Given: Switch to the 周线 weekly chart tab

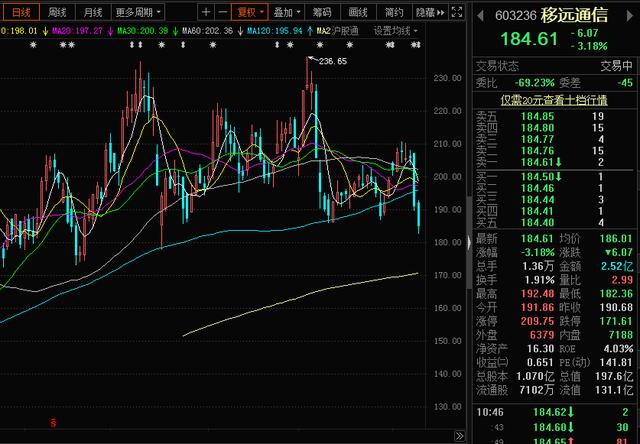Looking at the screenshot, I should click(57, 12).
